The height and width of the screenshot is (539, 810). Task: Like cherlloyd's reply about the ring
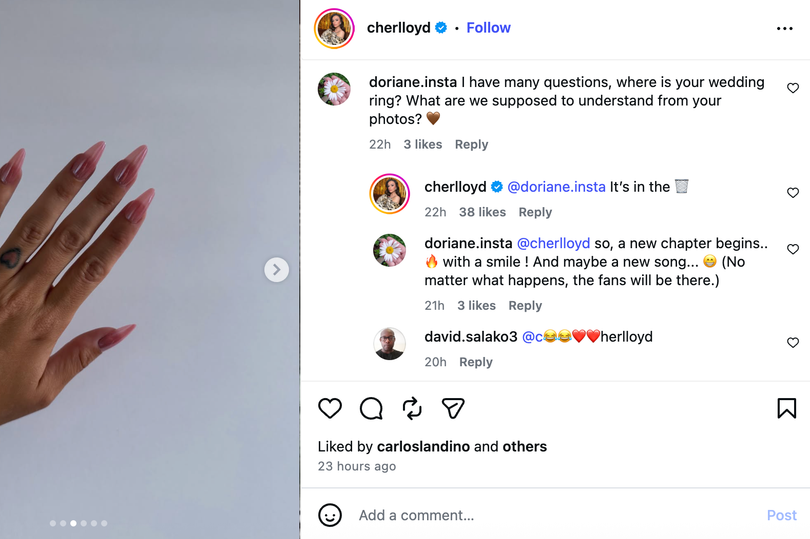(792, 193)
